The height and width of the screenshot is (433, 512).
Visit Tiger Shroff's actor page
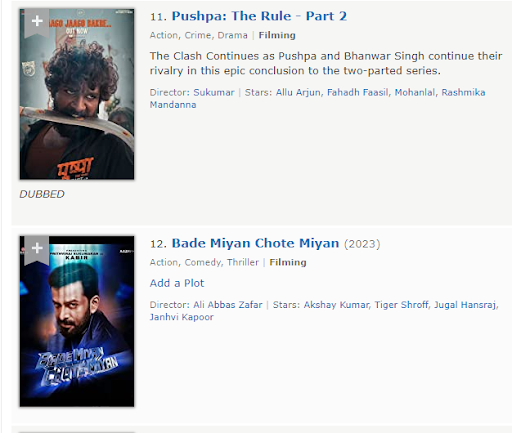point(402,305)
